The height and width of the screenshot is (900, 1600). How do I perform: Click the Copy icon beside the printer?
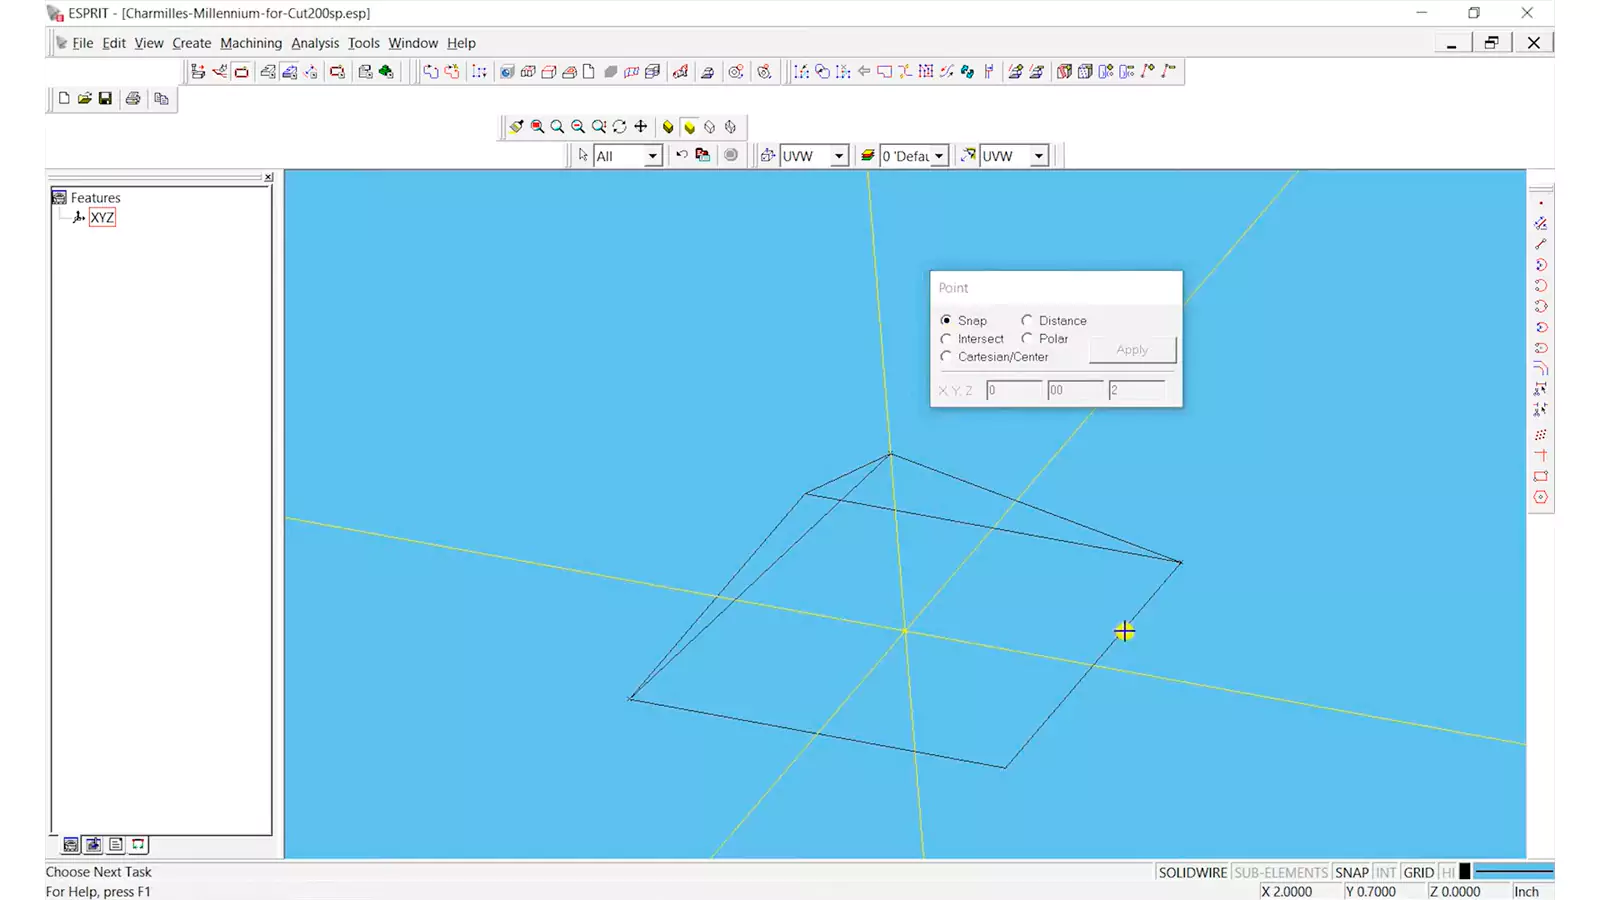pos(161,99)
